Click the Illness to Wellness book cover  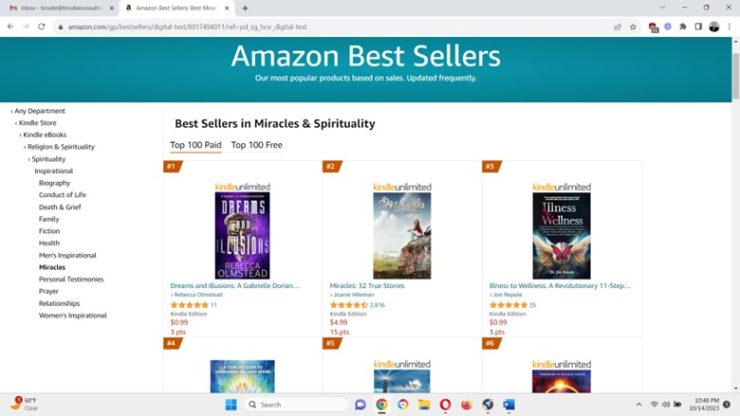click(561, 236)
